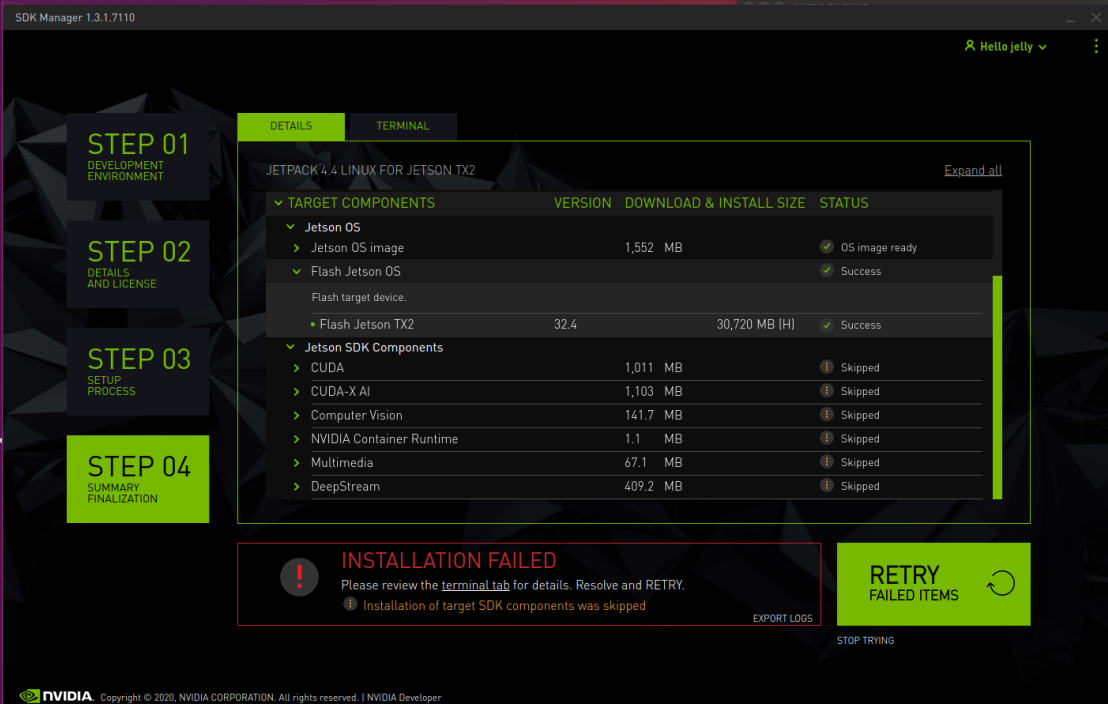
Task: Go to Step 01 Development Environment
Action: (x=138, y=156)
